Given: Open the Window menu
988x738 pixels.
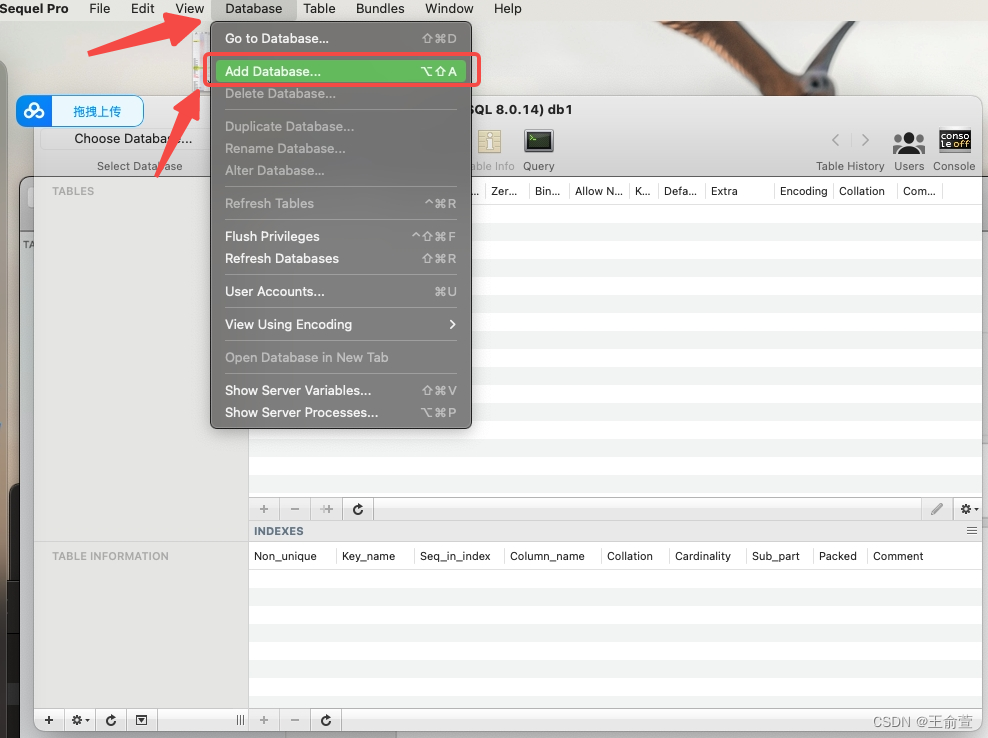Looking at the screenshot, I should click(449, 9).
